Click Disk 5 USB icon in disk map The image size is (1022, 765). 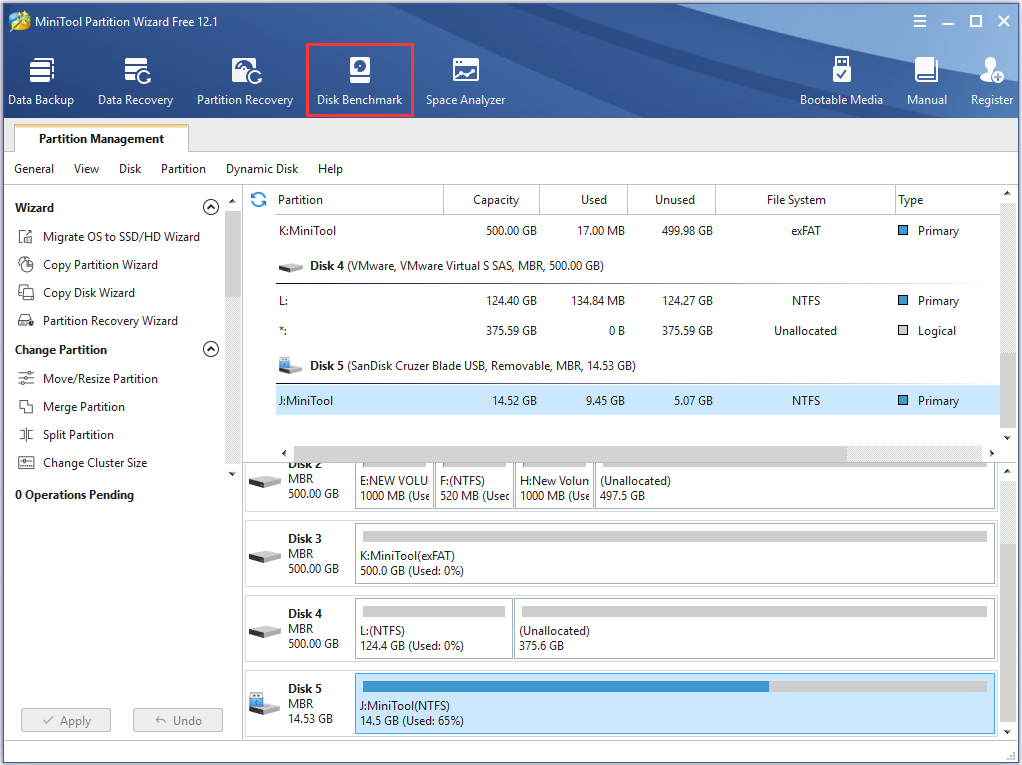[x=263, y=704]
